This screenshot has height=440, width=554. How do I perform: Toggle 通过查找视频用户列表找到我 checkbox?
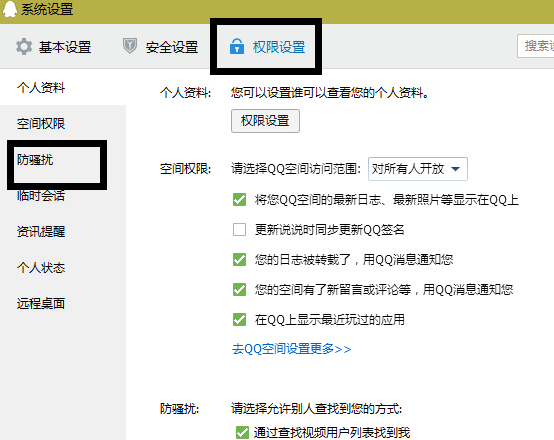tap(242, 432)
